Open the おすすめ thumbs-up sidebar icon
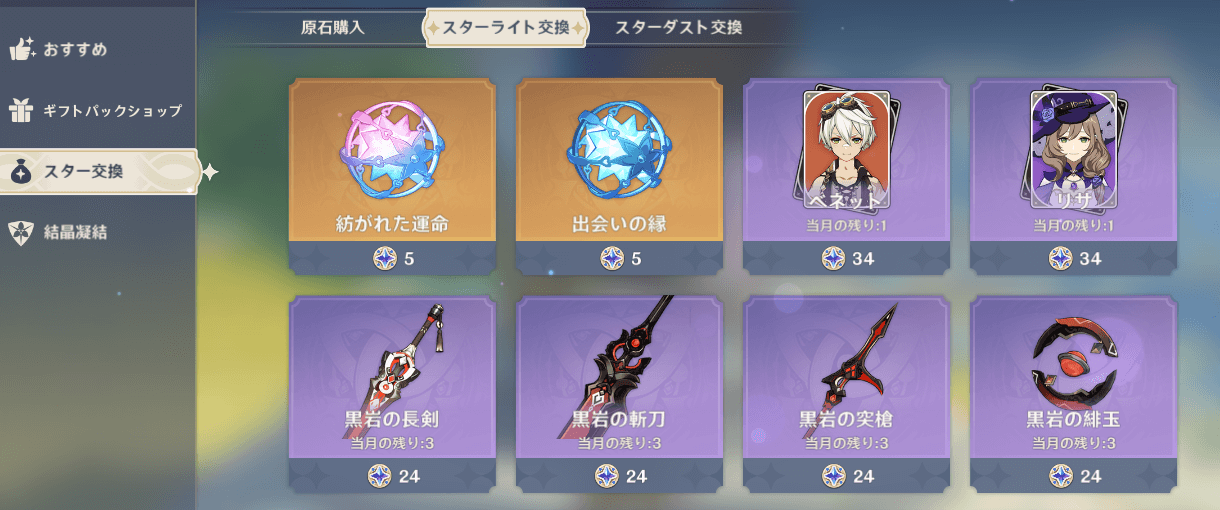The width and height of the screenshot is (1220, 510). click(x=22, y=48)
